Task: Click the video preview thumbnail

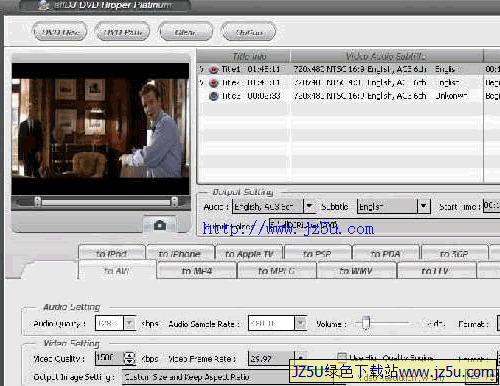Action: tap(100, 129)
